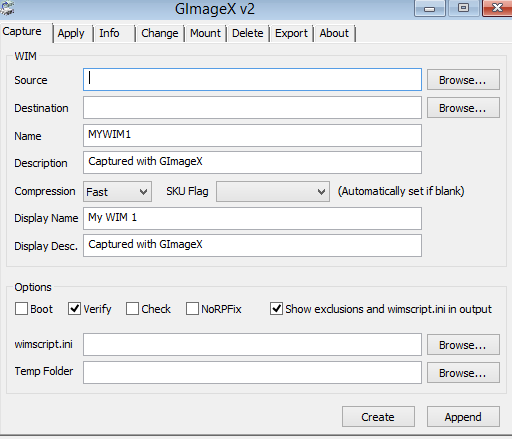This screenshot has height=439, width=512.
Task: Select the Change tab
Action: [x=160, y=33]
